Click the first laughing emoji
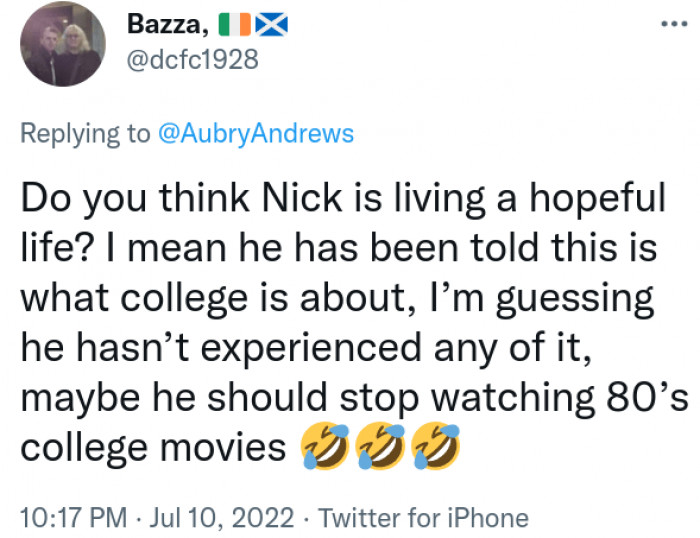 click(322, 446)
